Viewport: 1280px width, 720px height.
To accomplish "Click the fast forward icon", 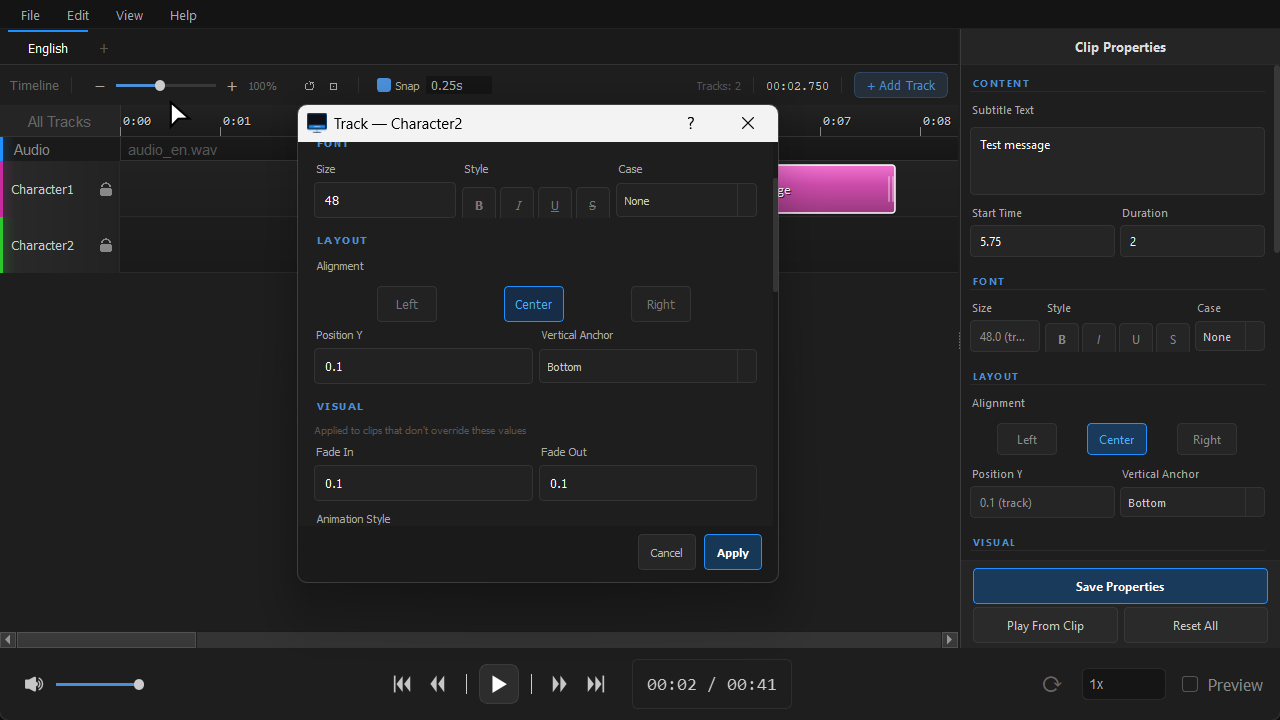I will [560, 684].
